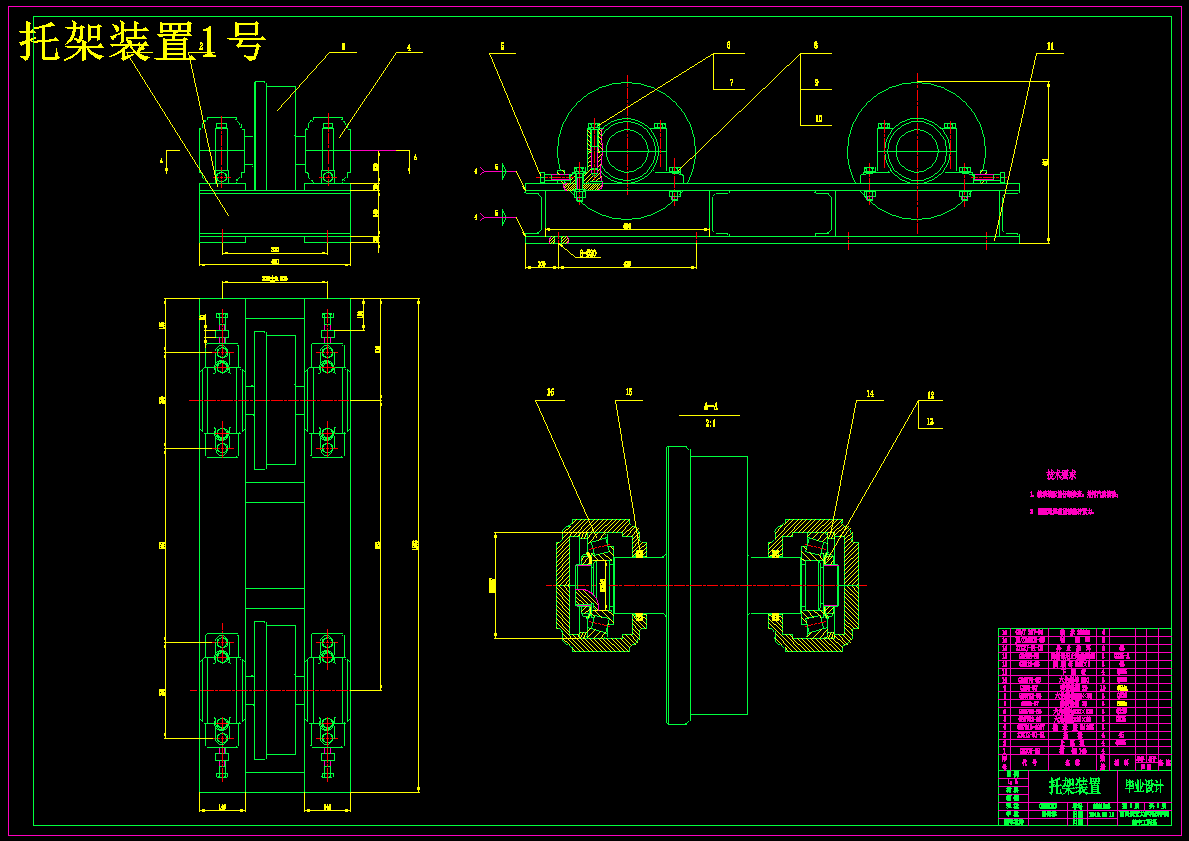This screenshot has width=1189, height=841.
Task: Click the A—A section view label
Action: pyautogui.click(x=711, y=407)
